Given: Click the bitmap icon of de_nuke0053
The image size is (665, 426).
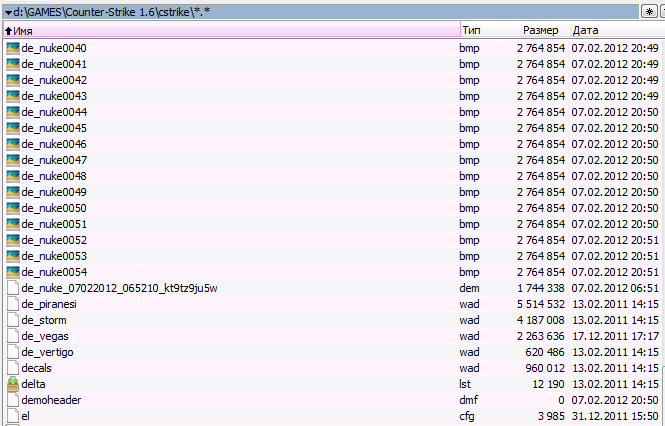Looking at the screenshot, I should click(13, 256).
